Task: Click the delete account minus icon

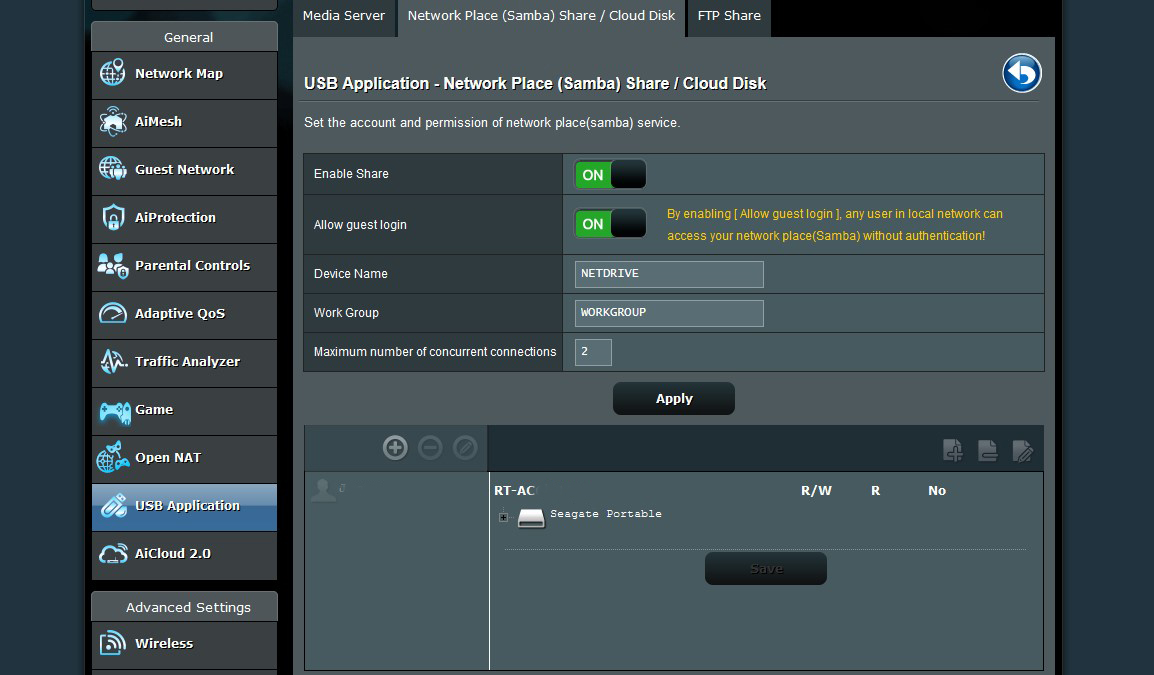Action: pos(429,448)
